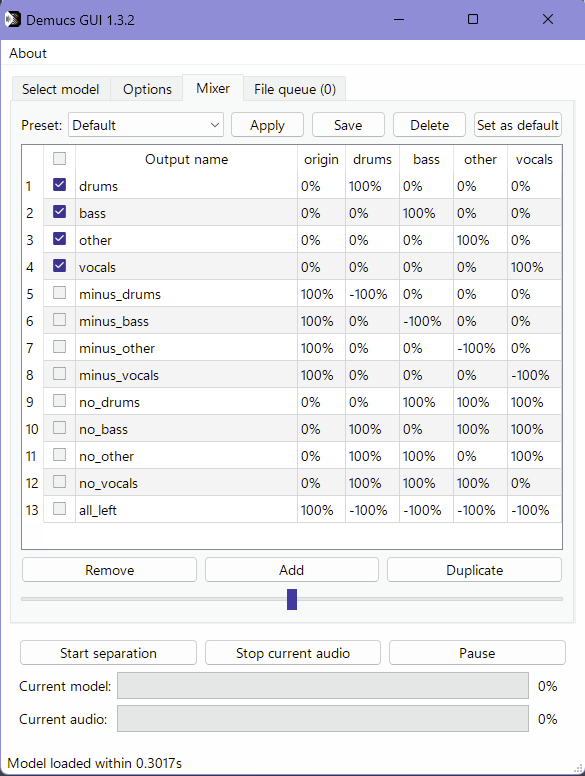Uncheck the vocals output checkbox
This screenshot has height=776, width=585.
coord(59,266)
